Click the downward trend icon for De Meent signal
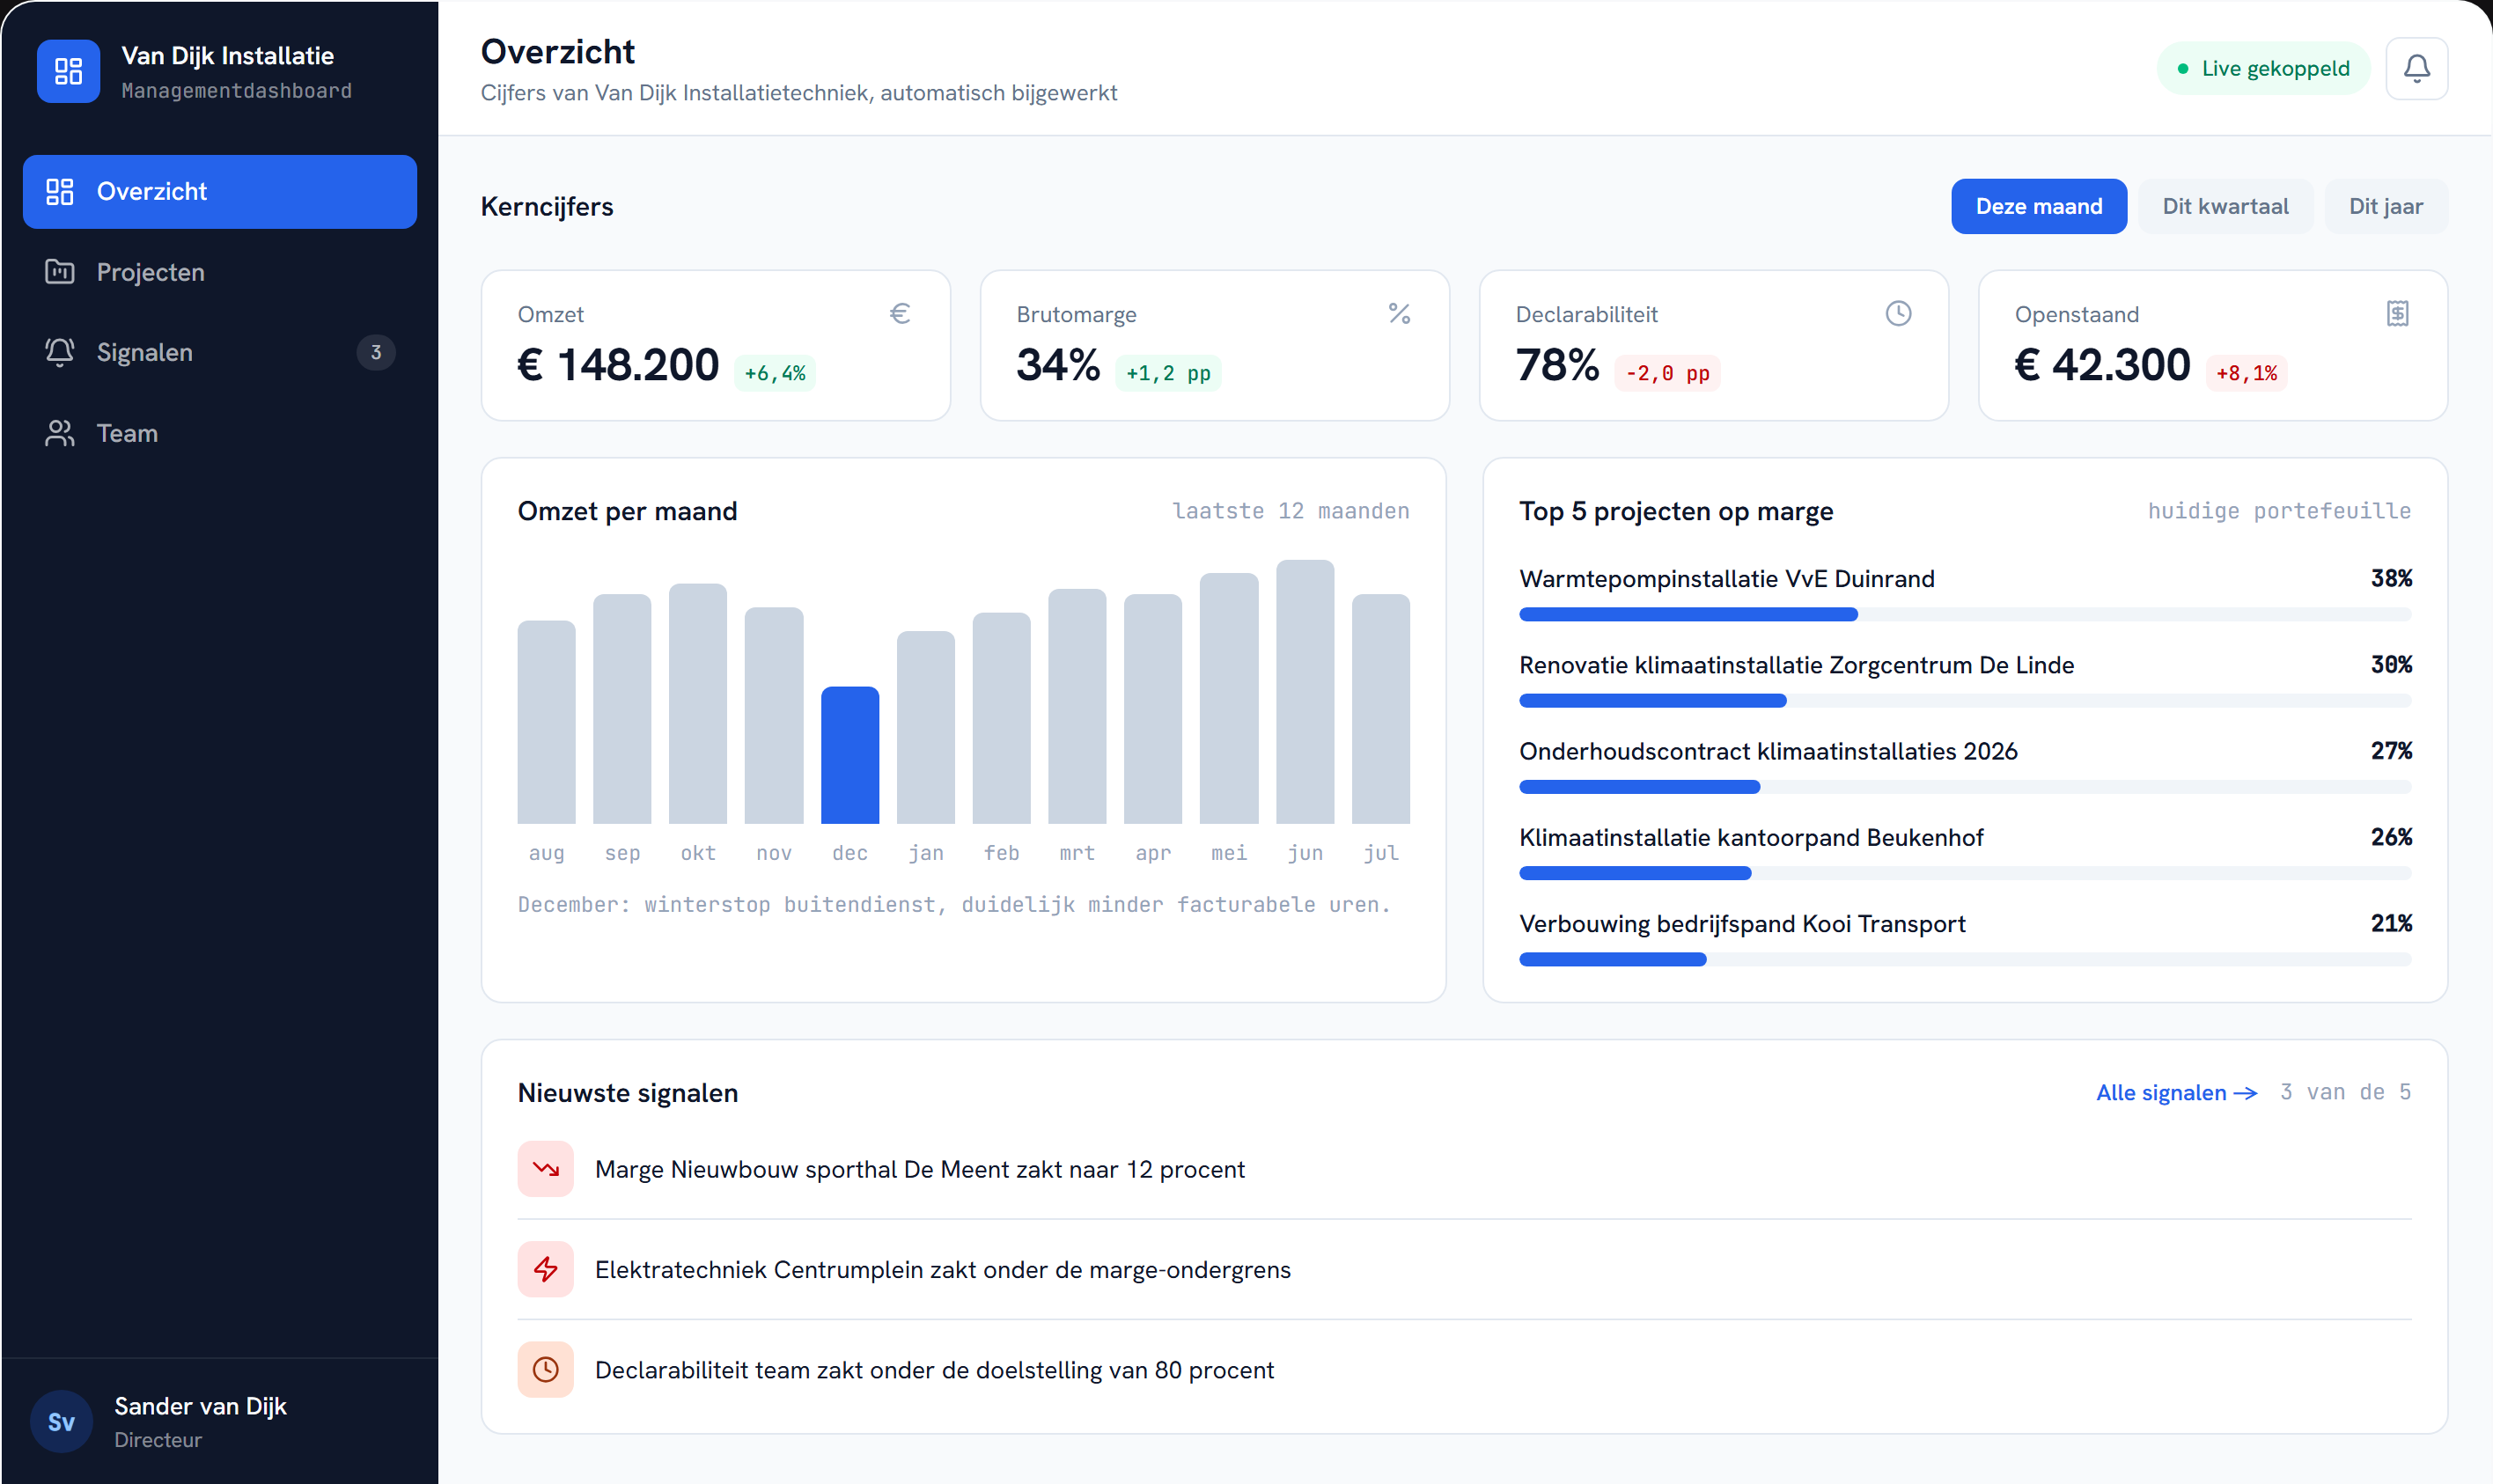The width and height of the screenshot is (2493, 1484). [x=545, y=1169]
